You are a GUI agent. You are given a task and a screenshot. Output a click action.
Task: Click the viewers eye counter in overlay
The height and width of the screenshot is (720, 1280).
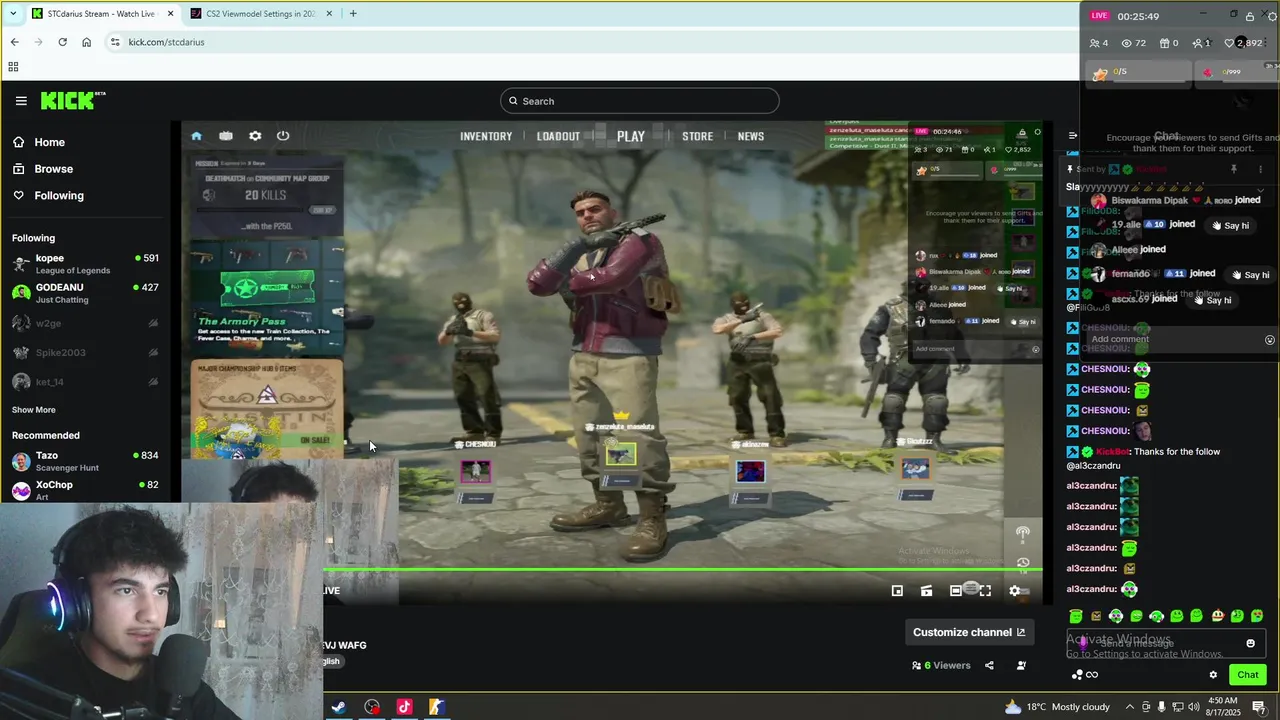1133,43
